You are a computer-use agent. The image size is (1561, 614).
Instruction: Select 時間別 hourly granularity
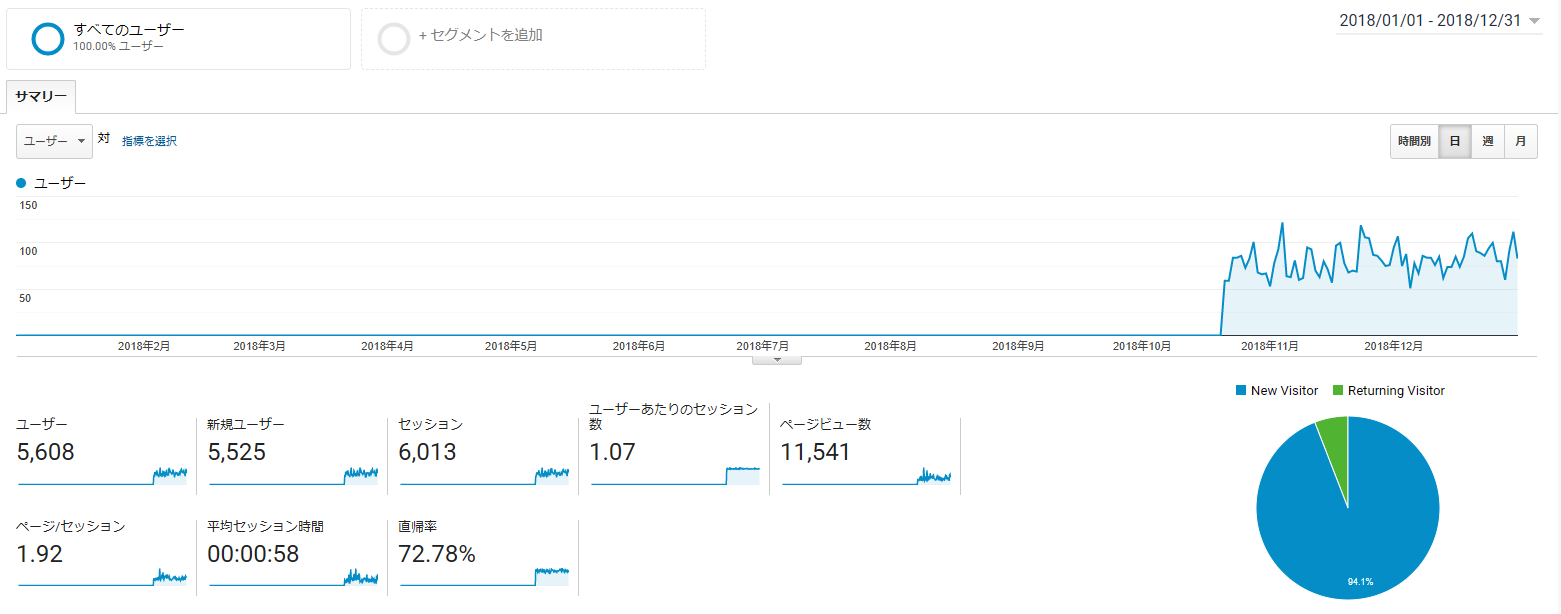1414,142
